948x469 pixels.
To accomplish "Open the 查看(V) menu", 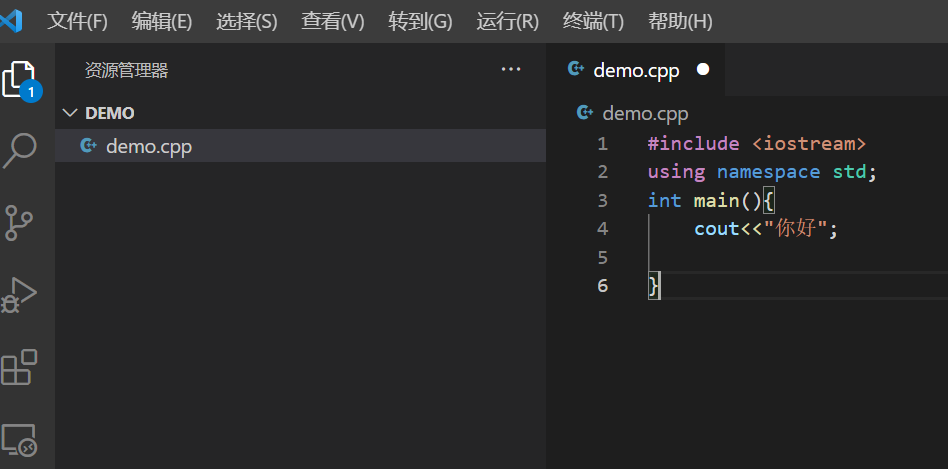I will point(333,22).
